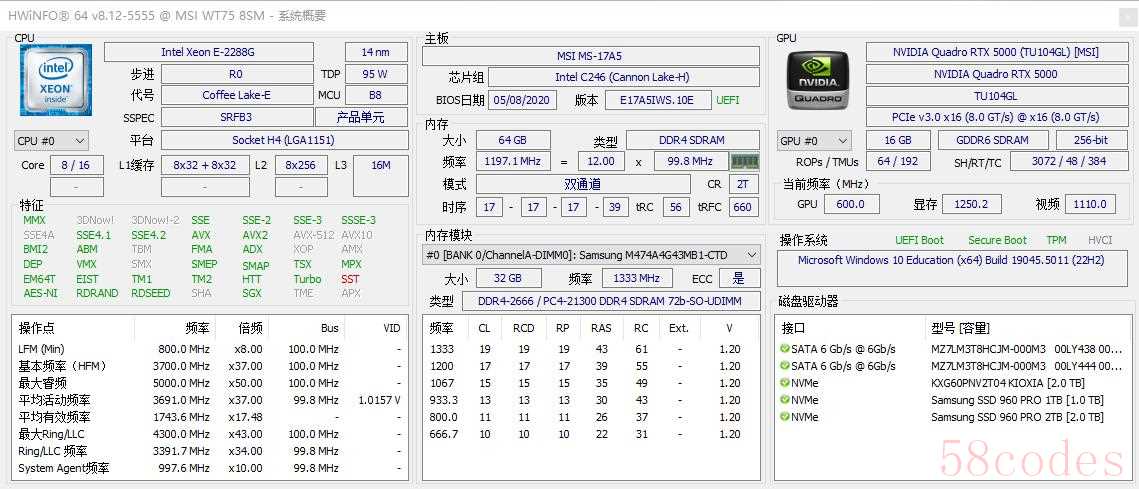Click the Secure Boot label
1139x489 pixels.
coord(996,240)
